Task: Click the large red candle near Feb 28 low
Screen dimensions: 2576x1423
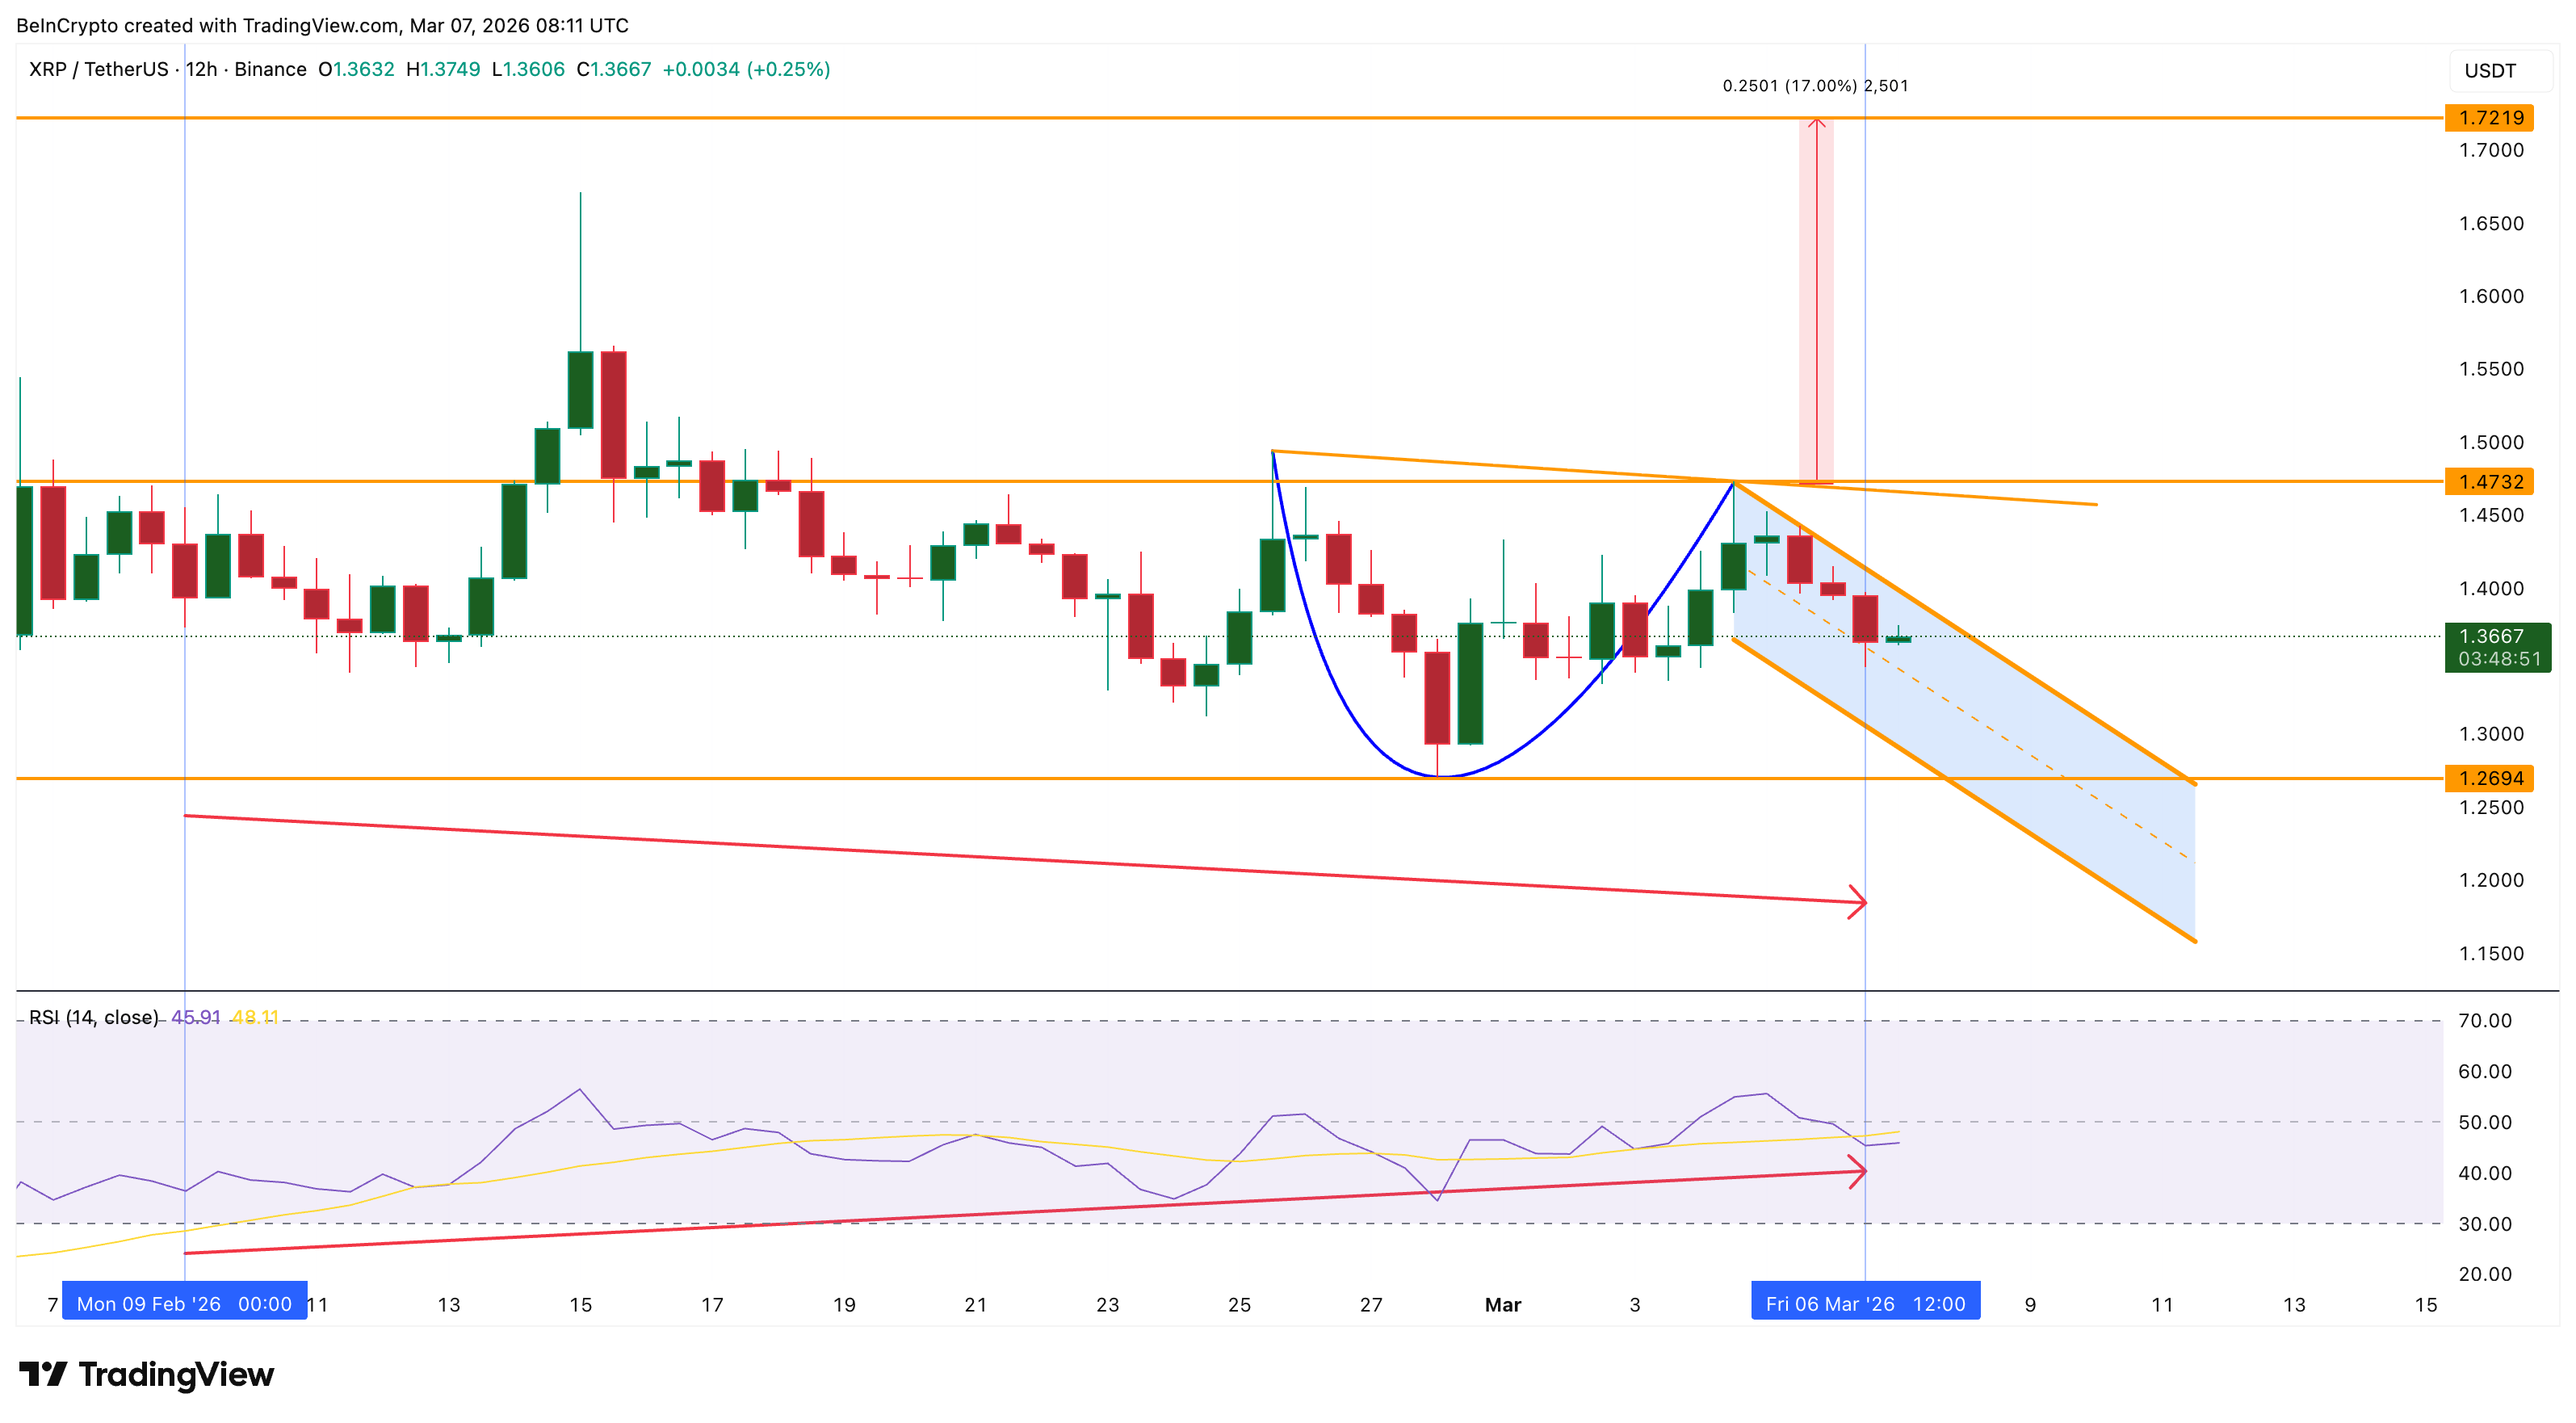Action: (x=1437, y=697)
